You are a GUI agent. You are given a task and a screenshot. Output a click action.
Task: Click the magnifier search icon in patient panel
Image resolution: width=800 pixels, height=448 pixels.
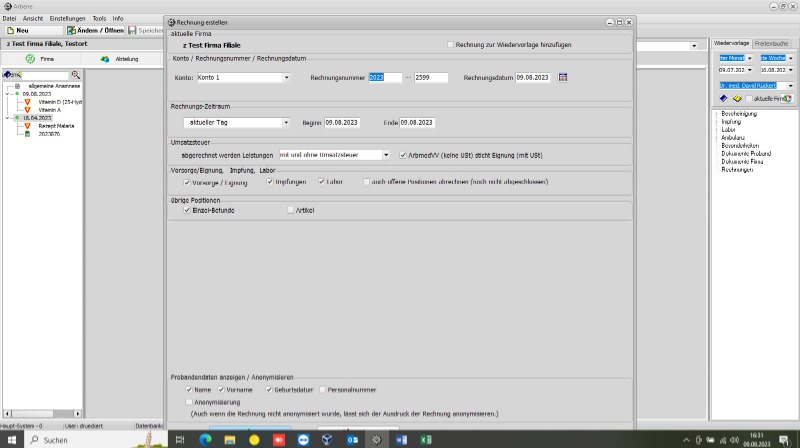(x=75, y=75)
